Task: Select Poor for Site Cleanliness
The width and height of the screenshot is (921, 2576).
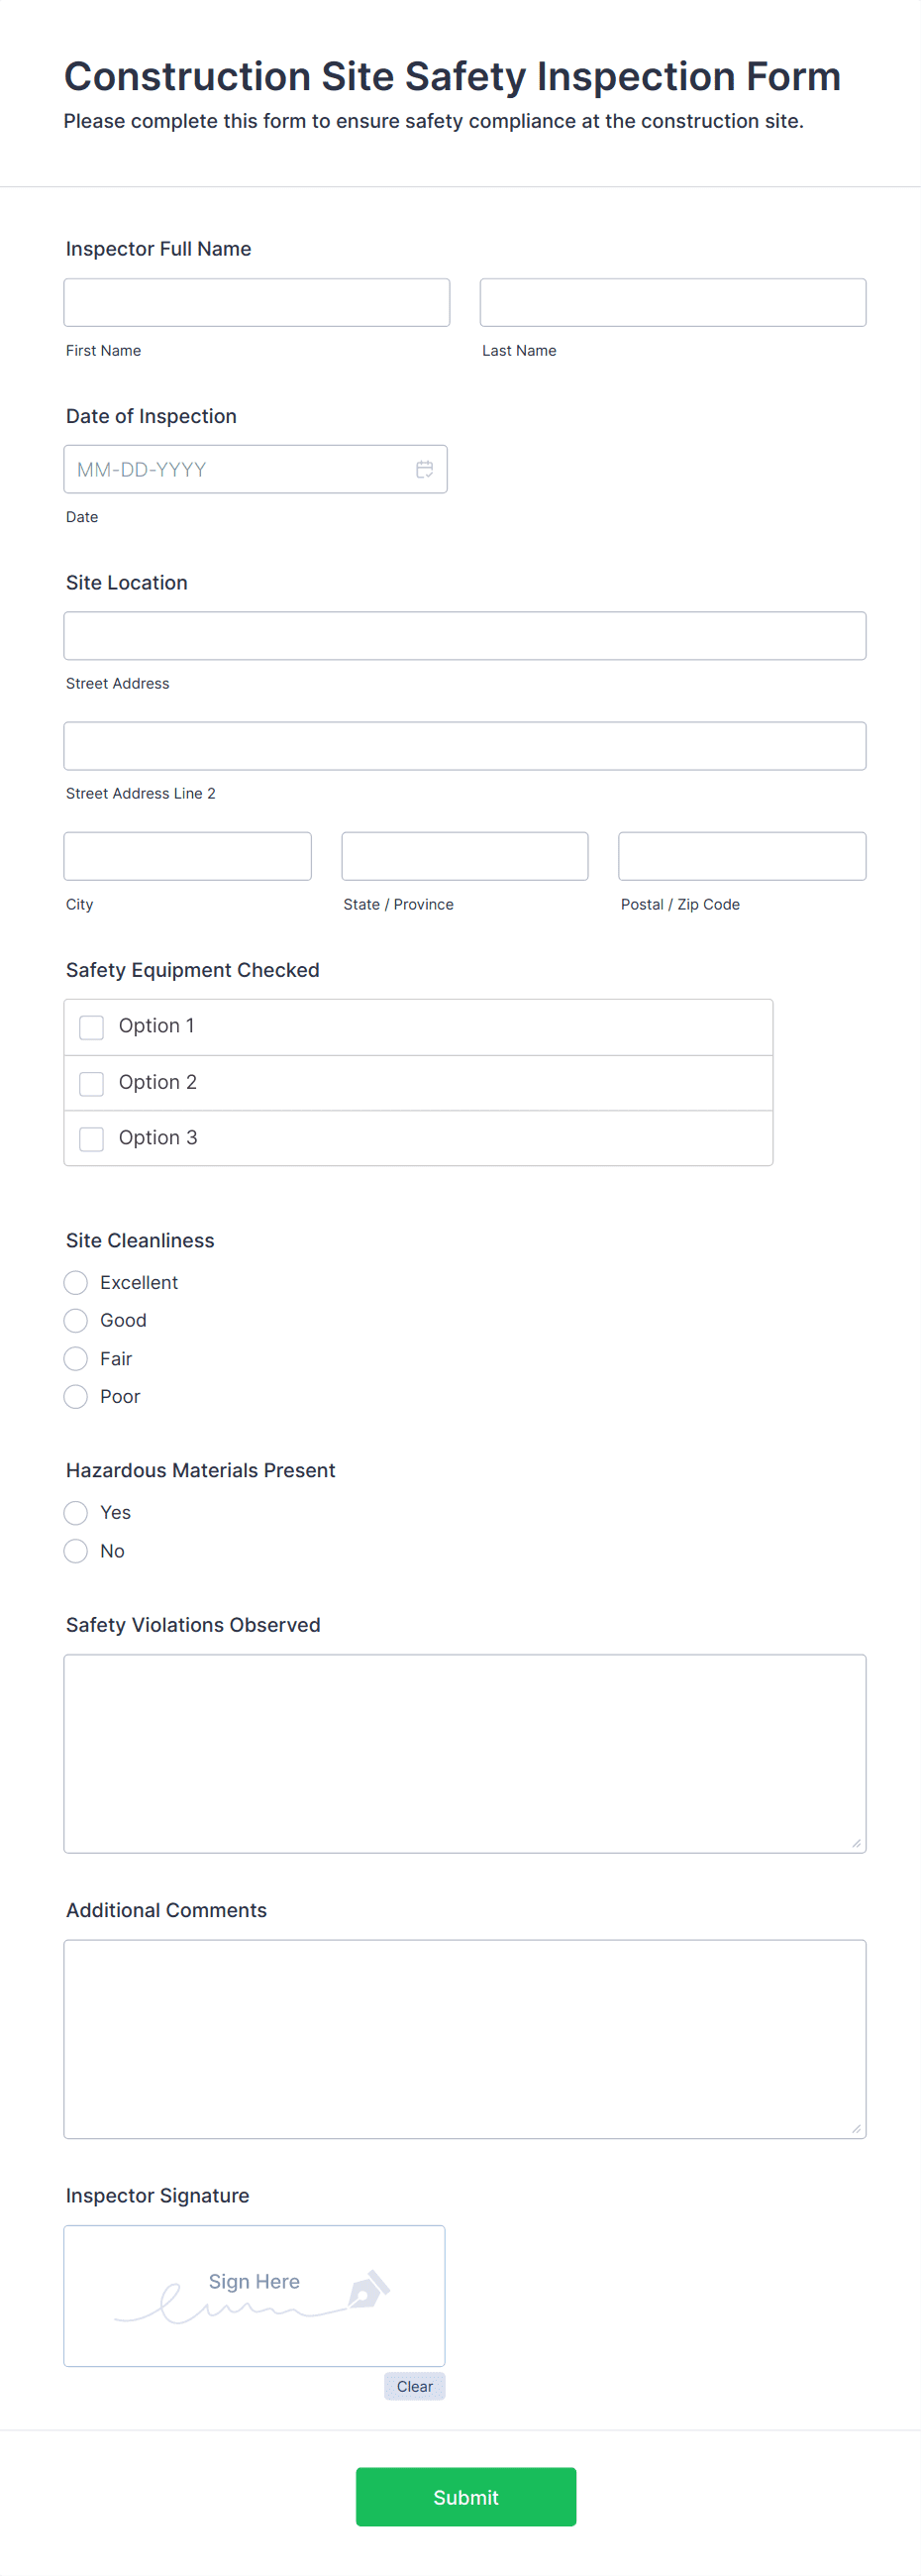Action: [x=75, y=1396]
